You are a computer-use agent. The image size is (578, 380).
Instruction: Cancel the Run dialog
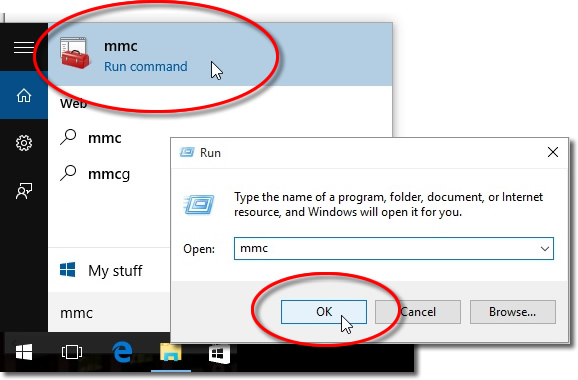[x=418, y=312]
